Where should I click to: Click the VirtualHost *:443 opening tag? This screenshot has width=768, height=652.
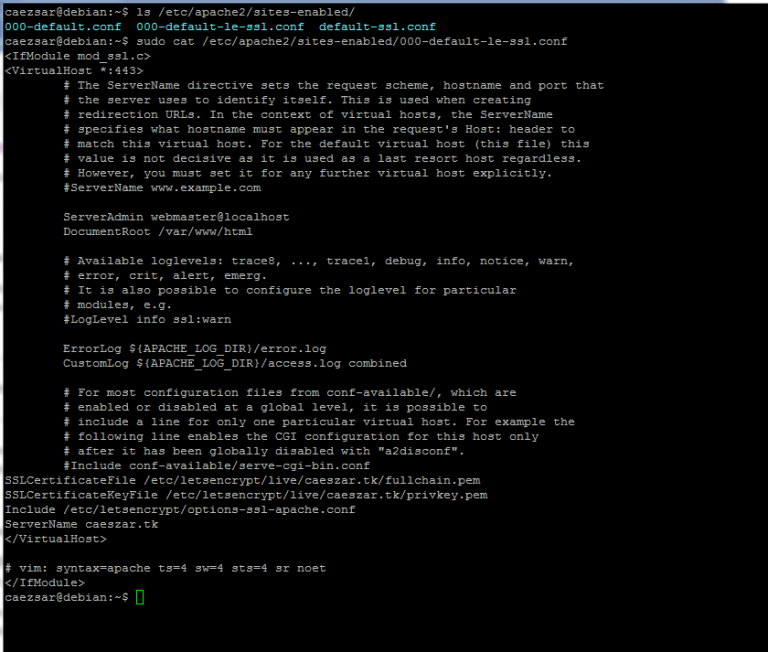pyautogui.click(x=74, y=71)
